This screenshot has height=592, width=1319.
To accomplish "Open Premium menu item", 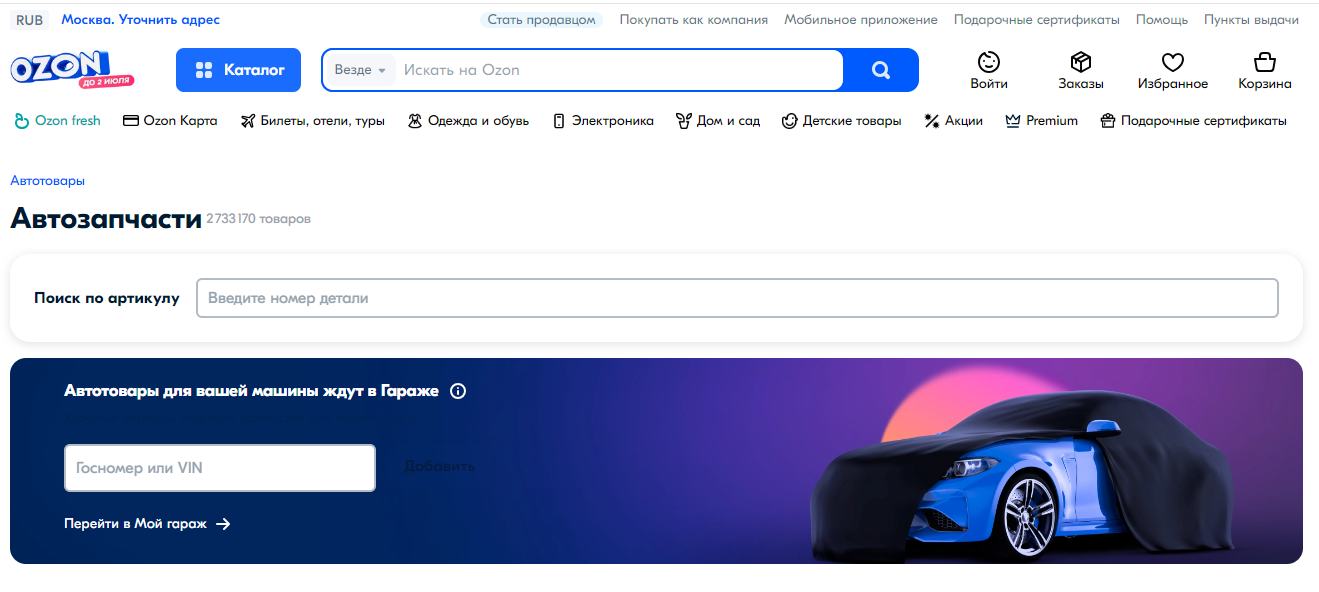I will coord(1041,121).
